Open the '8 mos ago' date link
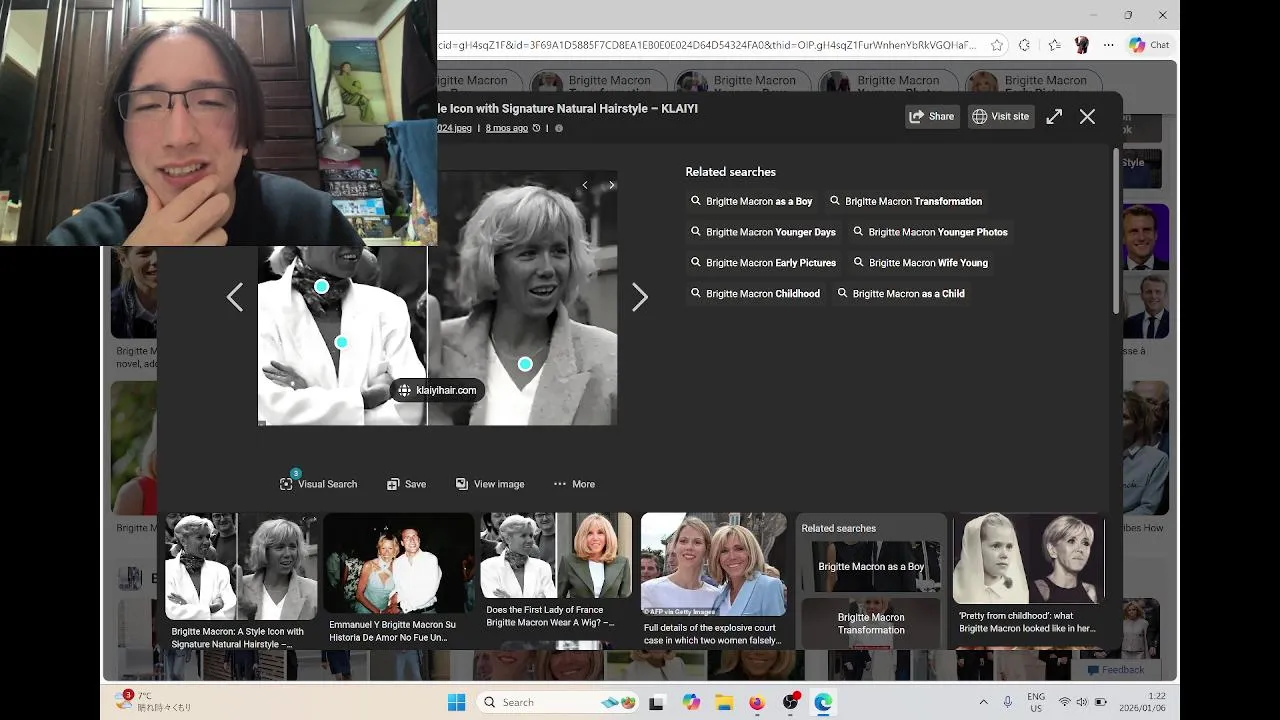1280x720 pixels. point(506,128)
